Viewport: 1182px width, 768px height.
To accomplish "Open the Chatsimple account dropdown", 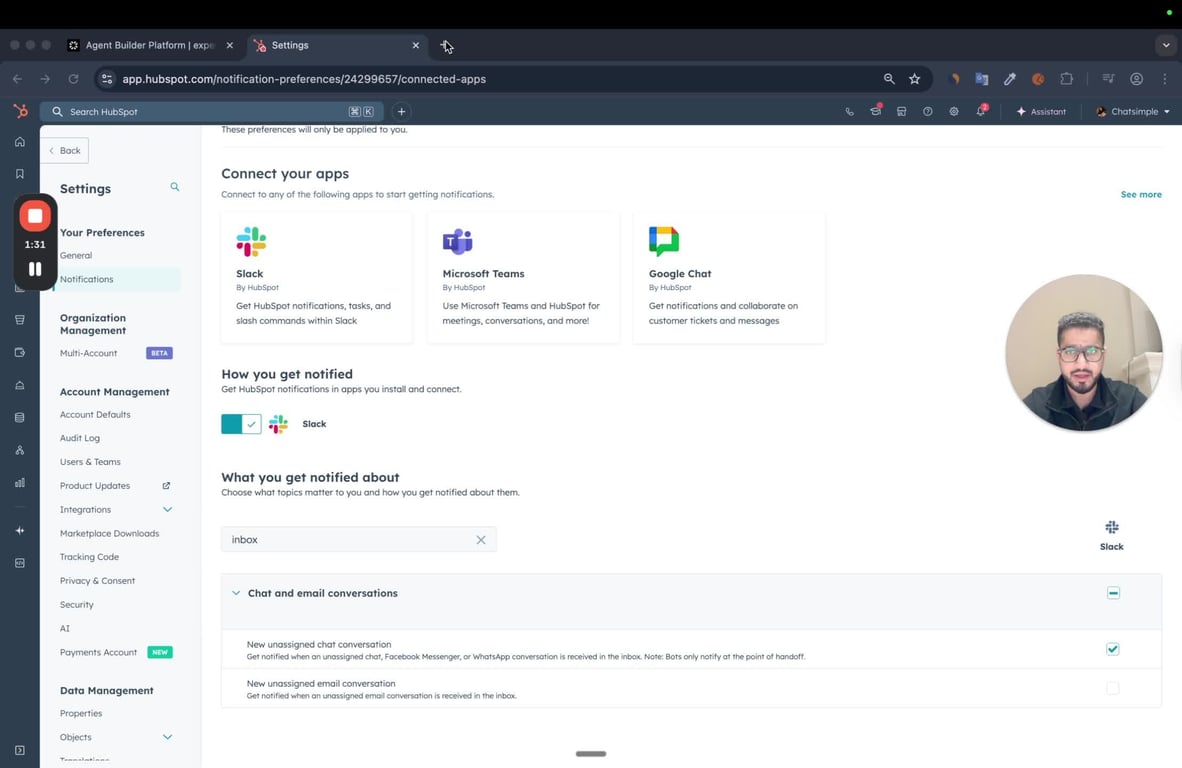I will [x=1133, y=112].
